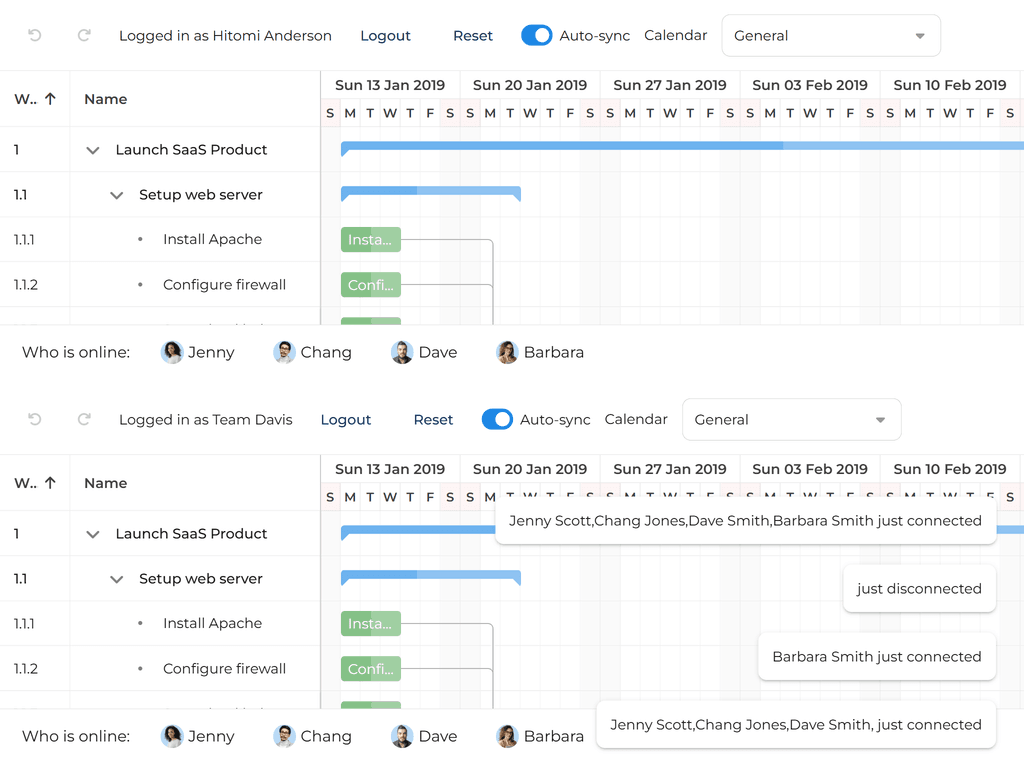Click the redo icon in Hitomi's toolbar

click(x=84, y=35)
